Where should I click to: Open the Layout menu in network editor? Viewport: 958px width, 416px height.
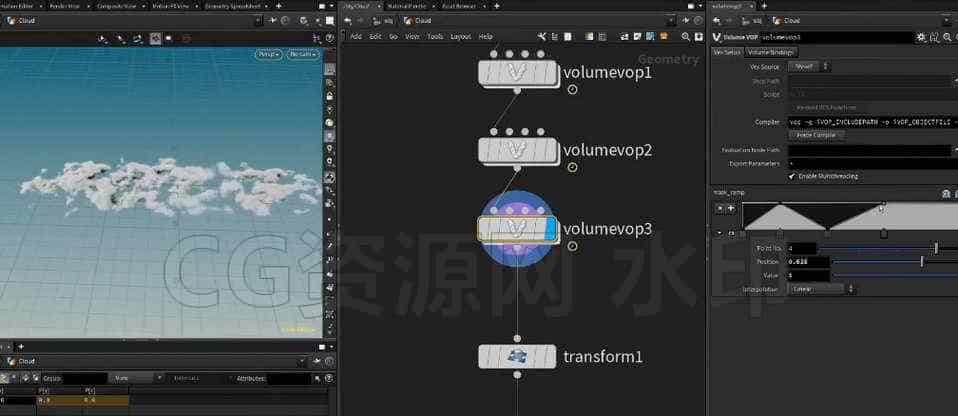pos(461,37)
